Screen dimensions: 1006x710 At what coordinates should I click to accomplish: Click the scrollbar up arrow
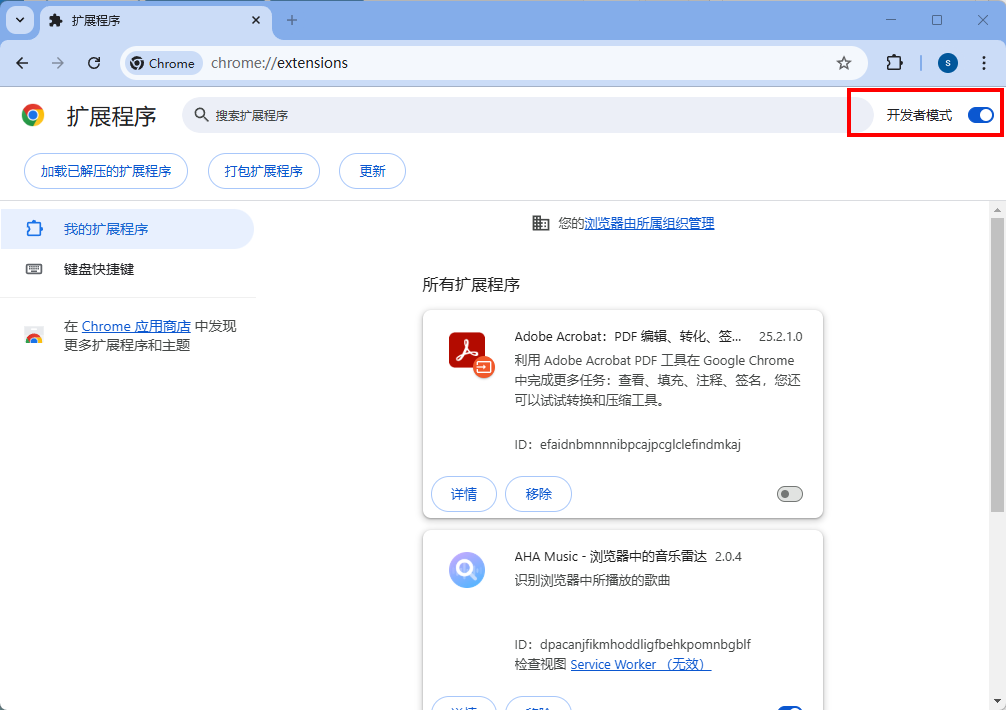(x=997, y=210)
